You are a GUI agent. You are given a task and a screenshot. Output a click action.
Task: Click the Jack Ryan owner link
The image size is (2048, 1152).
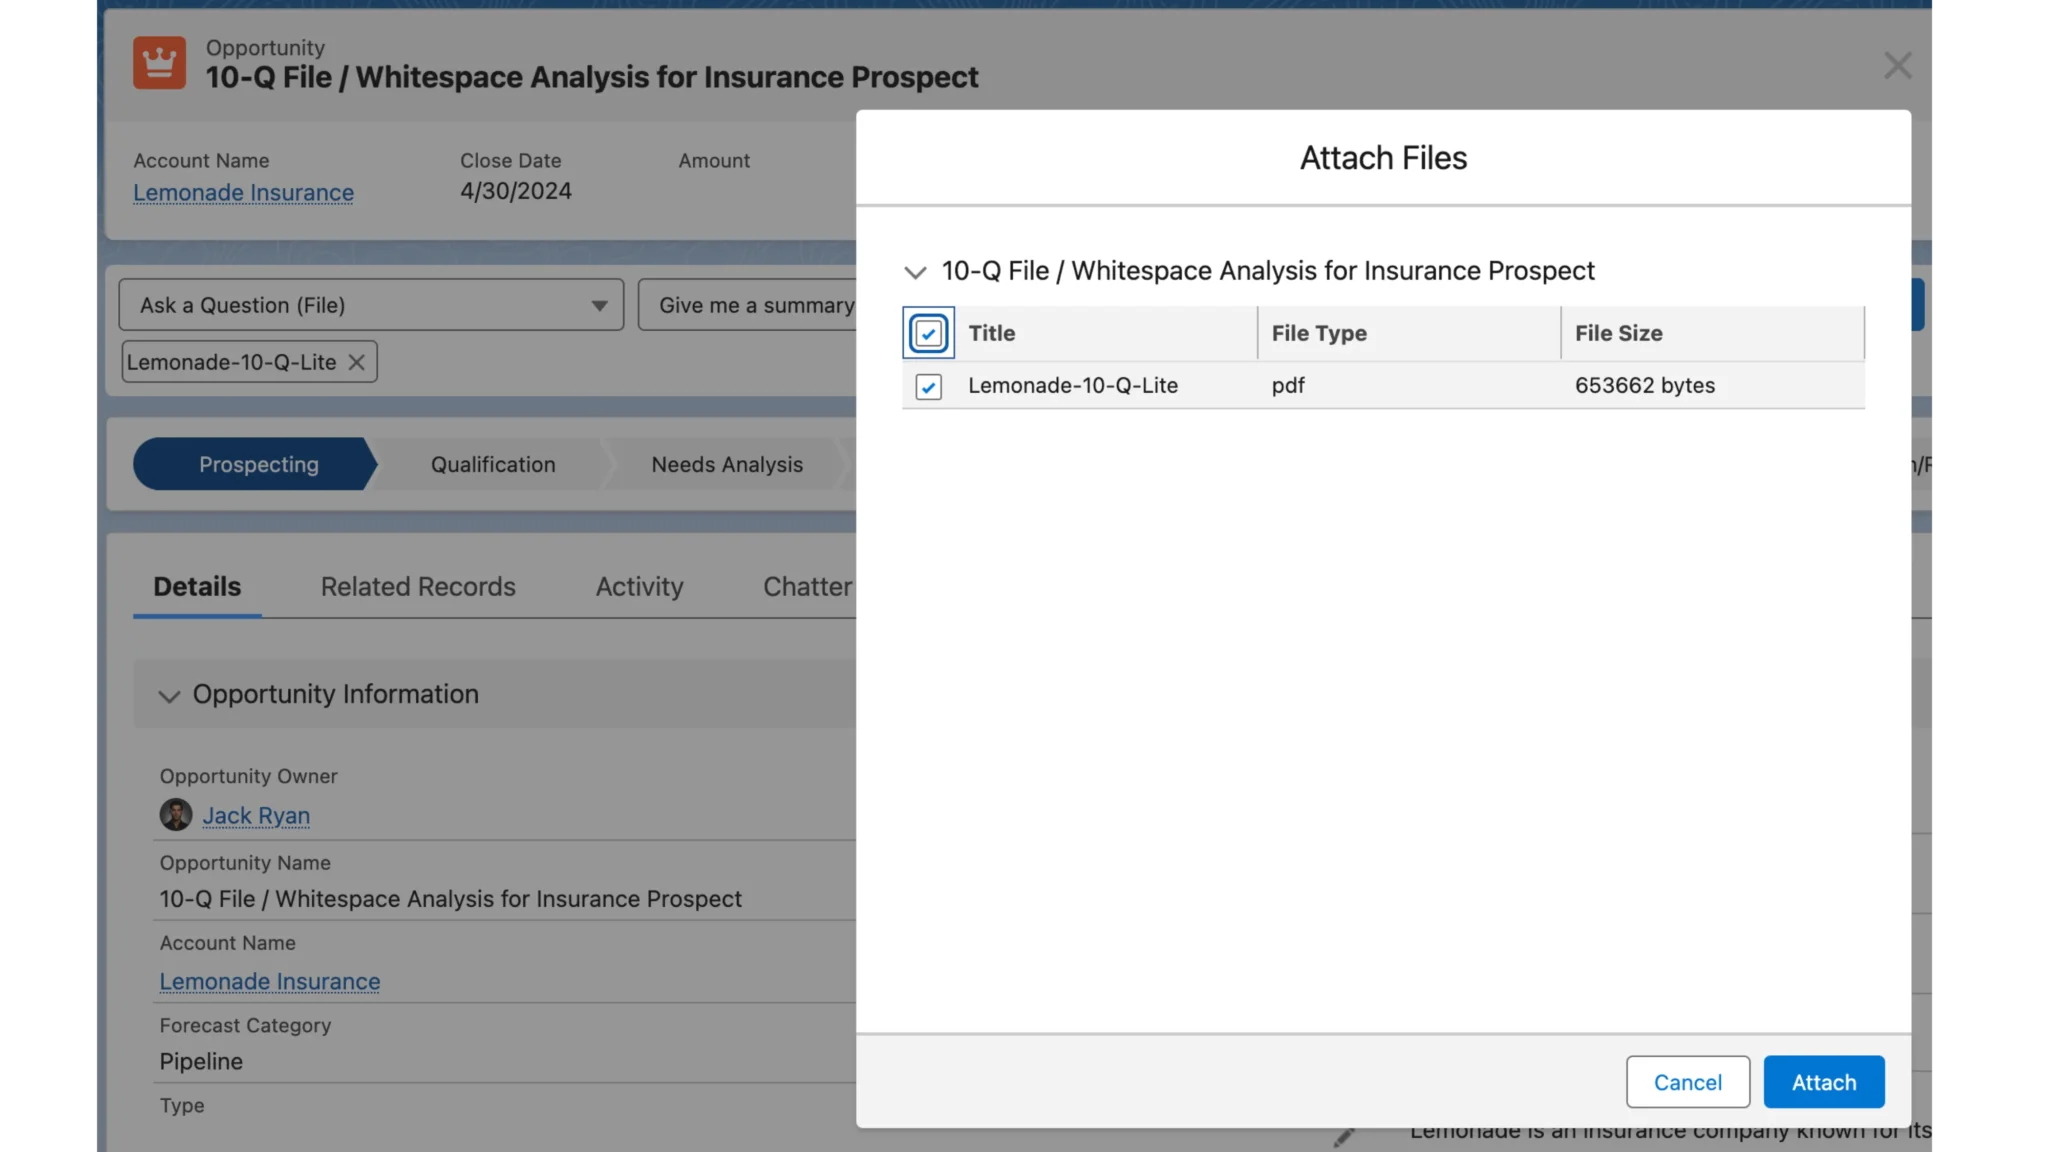tap(256, 815)
